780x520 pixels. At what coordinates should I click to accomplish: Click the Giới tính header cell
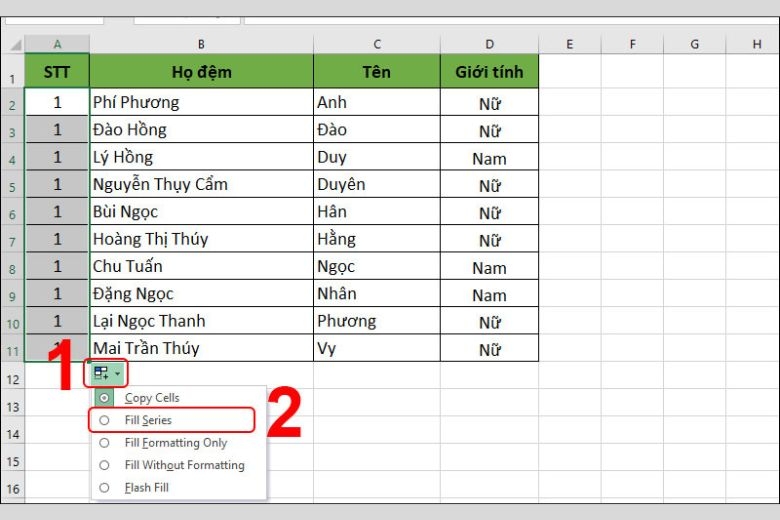pos(489,71)
